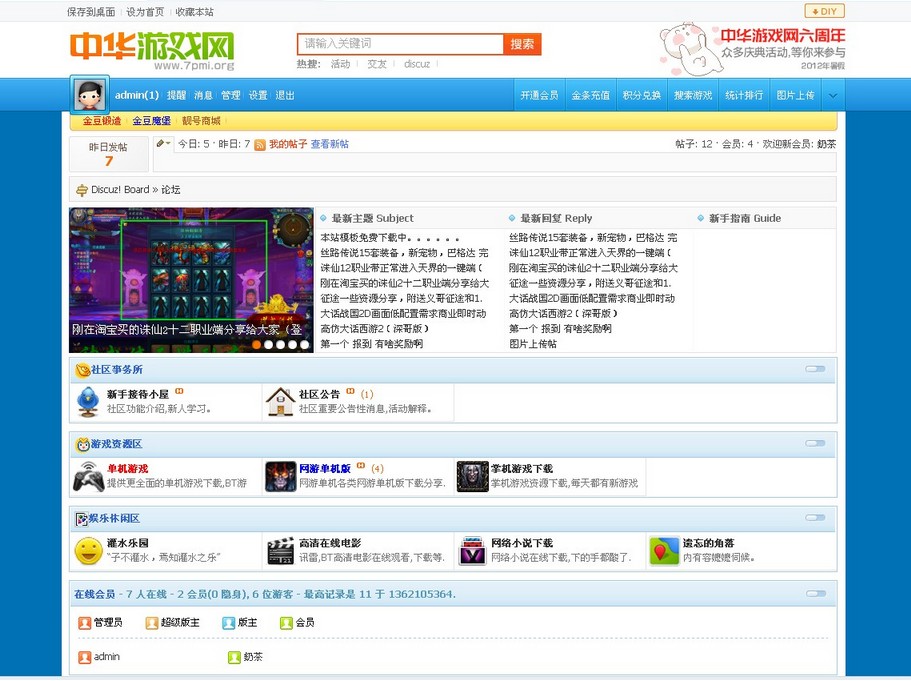Collapse the 游戏资源区 section
Screen dimensions: 911x681
click(815, 443)
